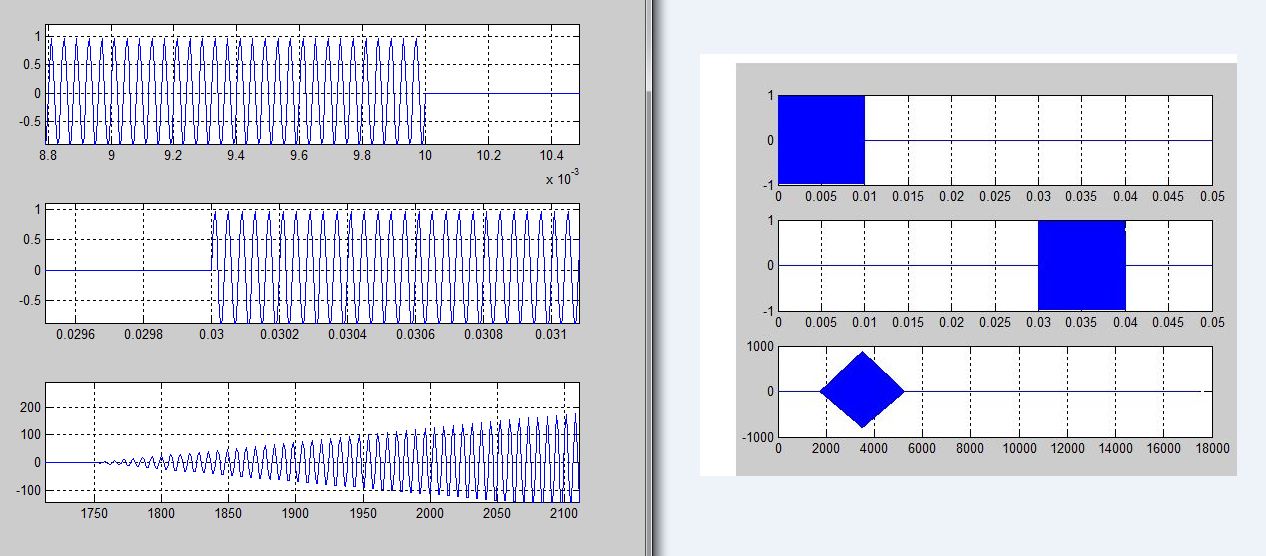Click the -100 y-axis tick label
Image resolution: width=1266 pixels, height=556 pixels.
[x=27, y=490]
